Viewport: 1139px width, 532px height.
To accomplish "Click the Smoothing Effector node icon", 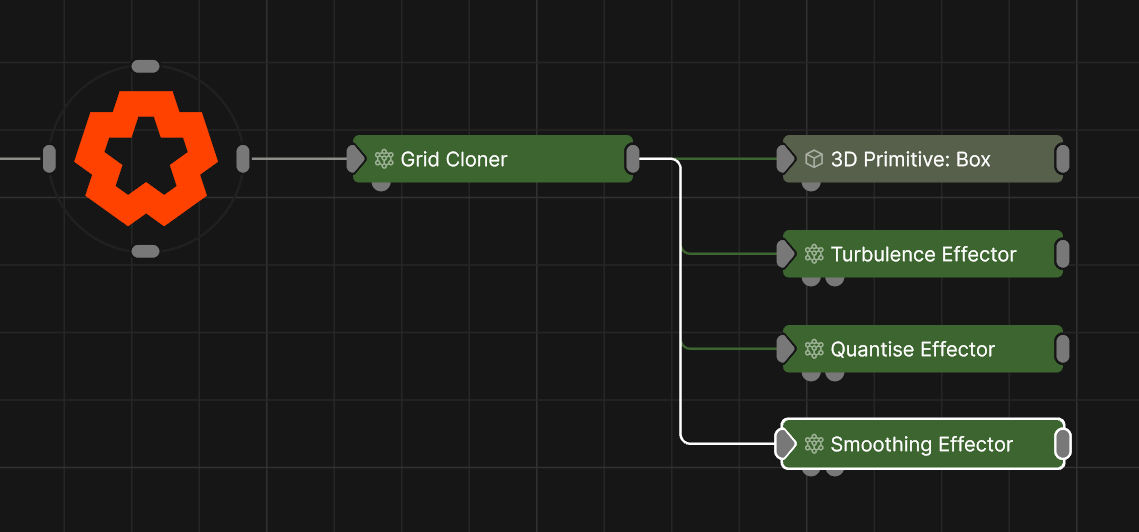I will coord(814,444).
